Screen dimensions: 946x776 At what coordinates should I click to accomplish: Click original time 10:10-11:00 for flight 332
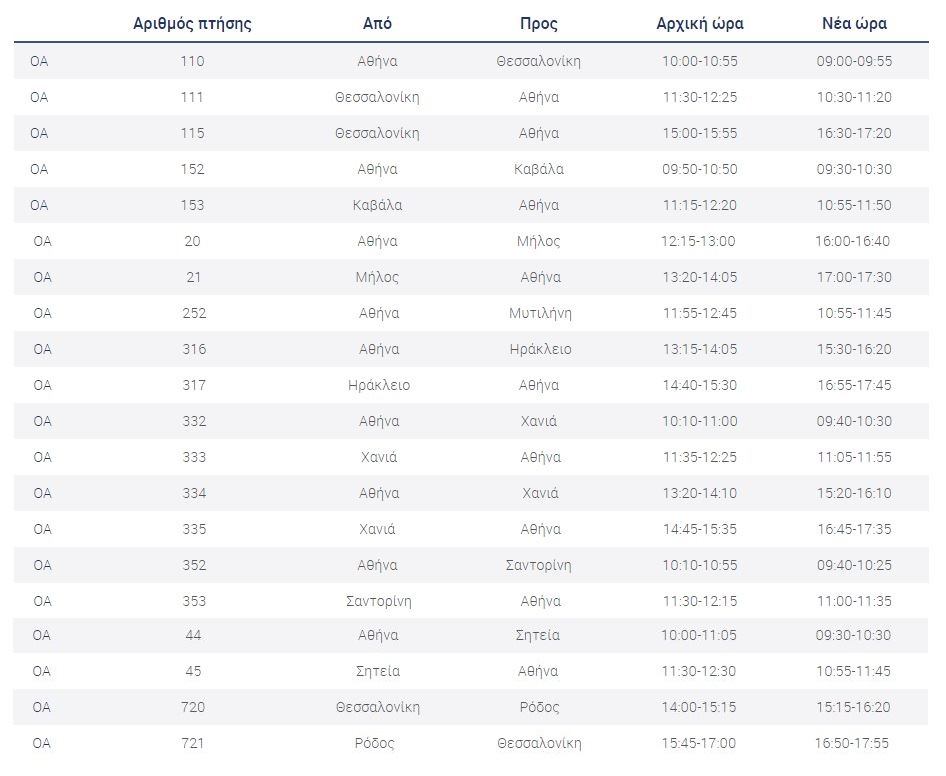(700, 421)
